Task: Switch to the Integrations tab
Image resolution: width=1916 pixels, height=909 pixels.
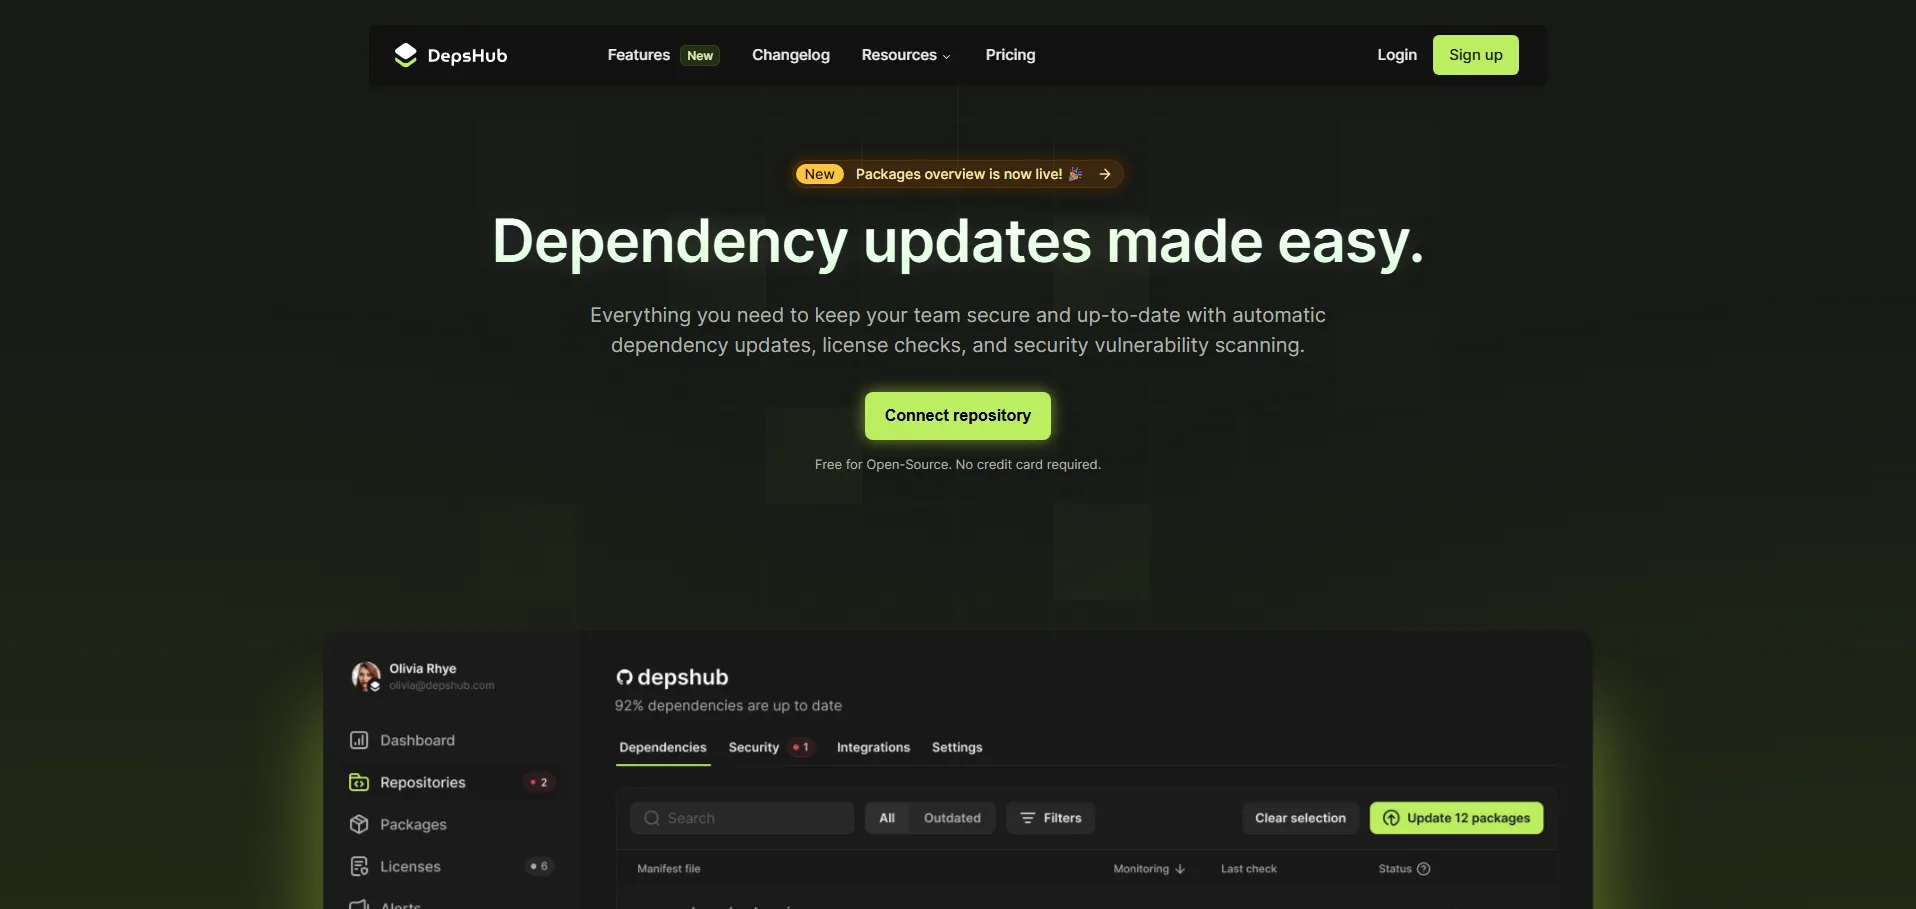Action: [x=873, y=747]
